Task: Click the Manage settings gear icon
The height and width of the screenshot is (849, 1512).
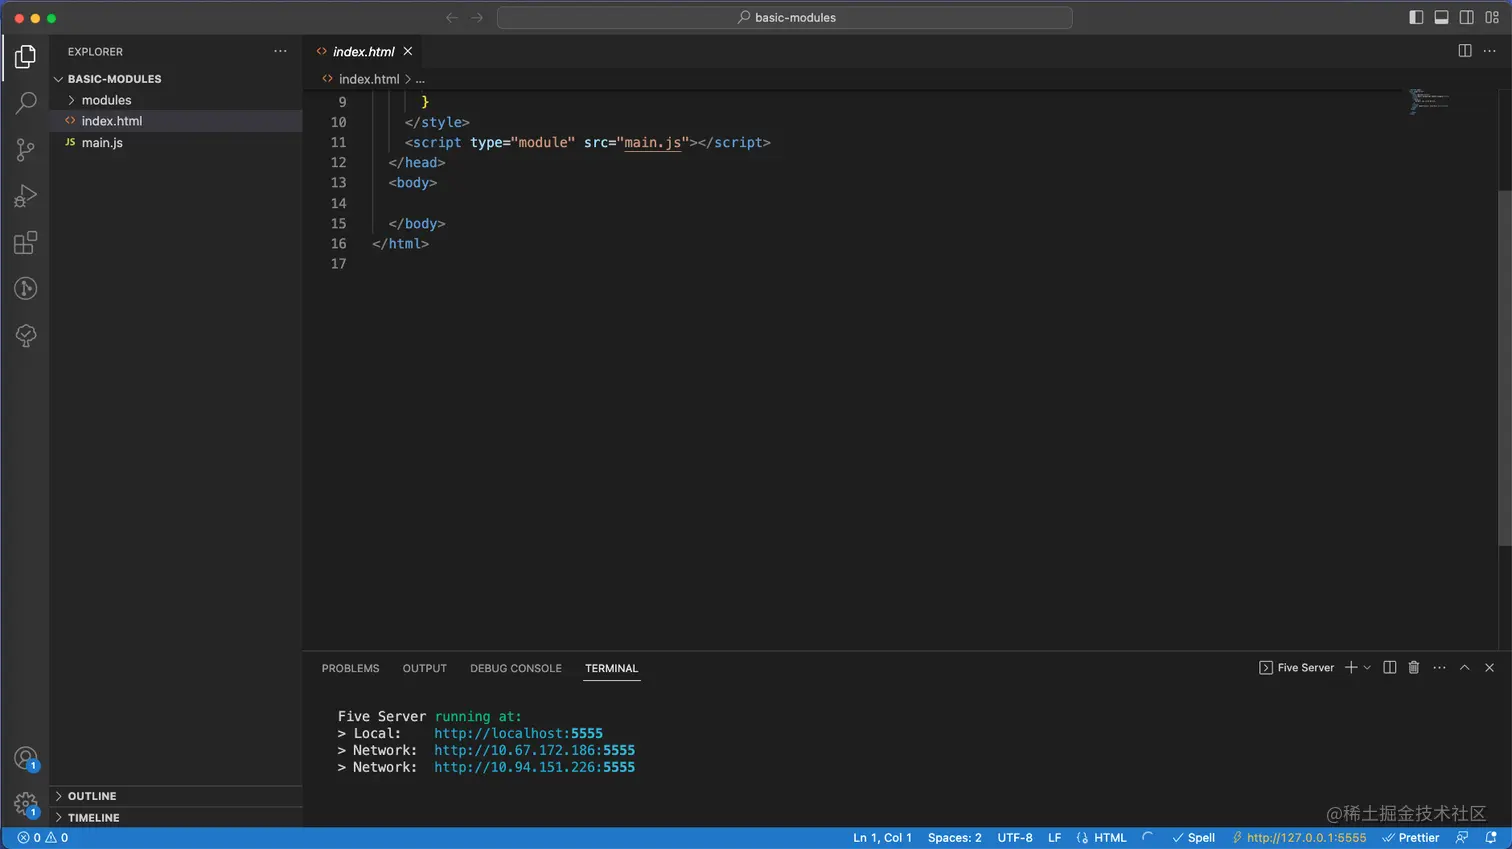Action: pos(25,804)
